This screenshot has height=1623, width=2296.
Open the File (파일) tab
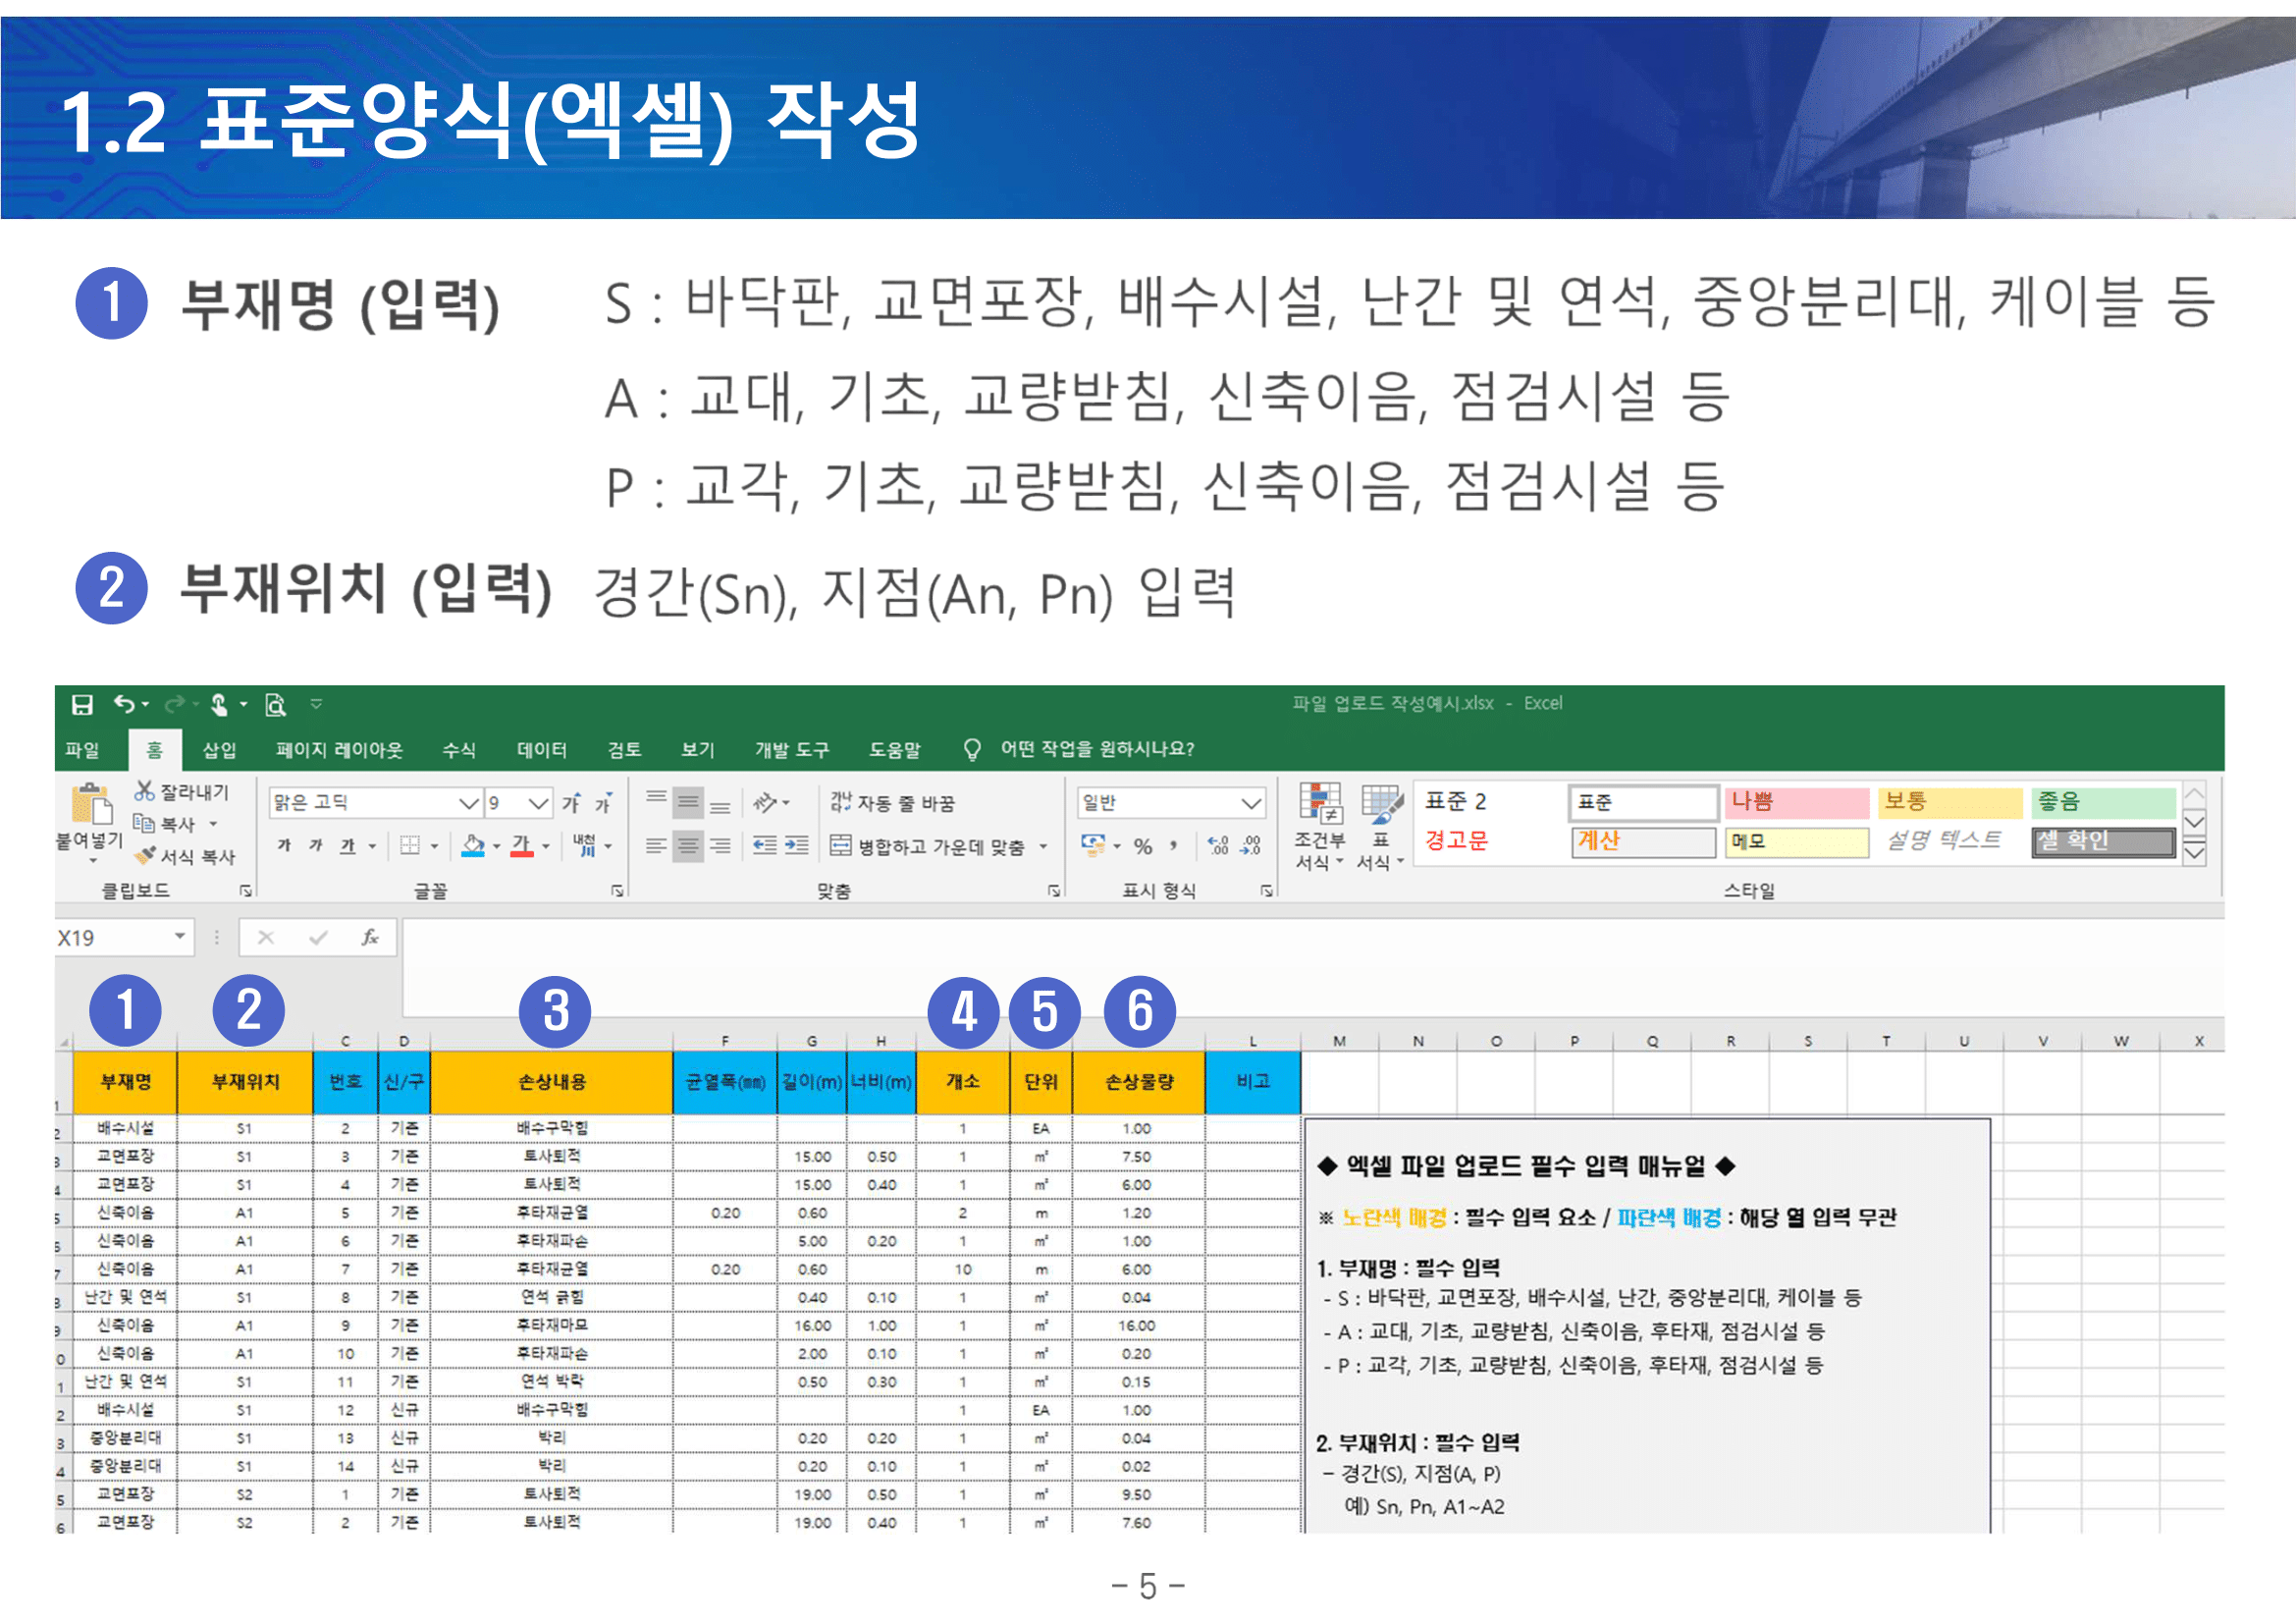click(82, 750)
